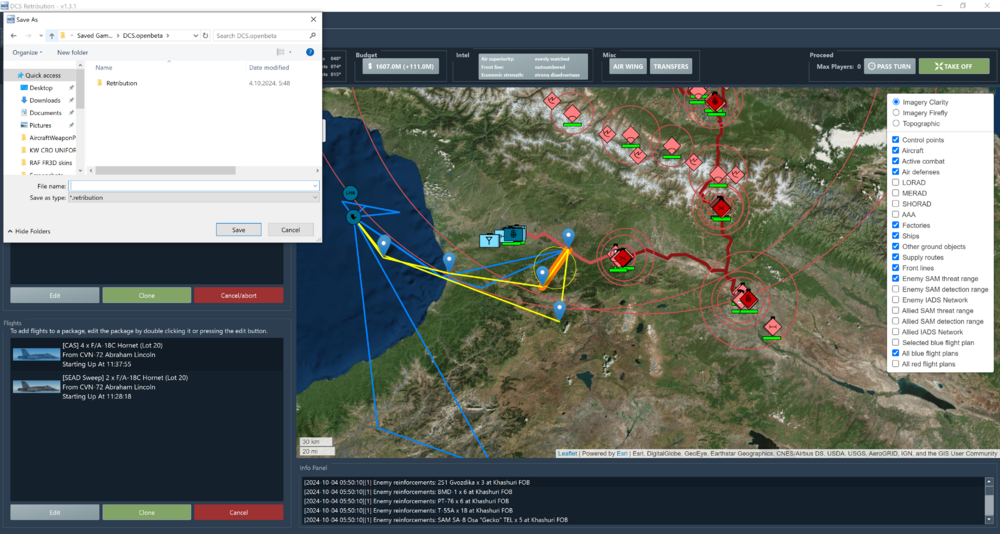Open the blue Help icon in Save As dialog
The width and height of the screenshot is (1000, 534).
pyautogui.click(x=310, y=52)
